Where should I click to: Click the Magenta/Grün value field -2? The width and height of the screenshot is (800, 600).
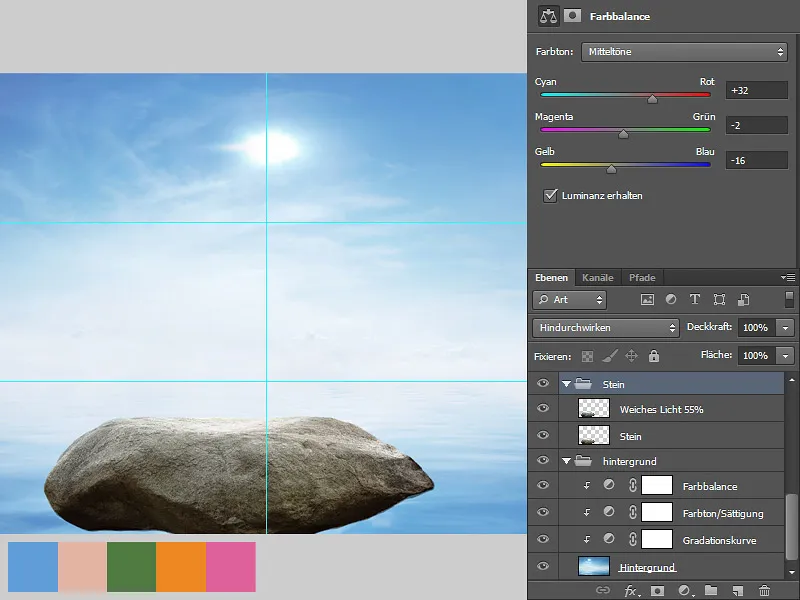(757, 125)
